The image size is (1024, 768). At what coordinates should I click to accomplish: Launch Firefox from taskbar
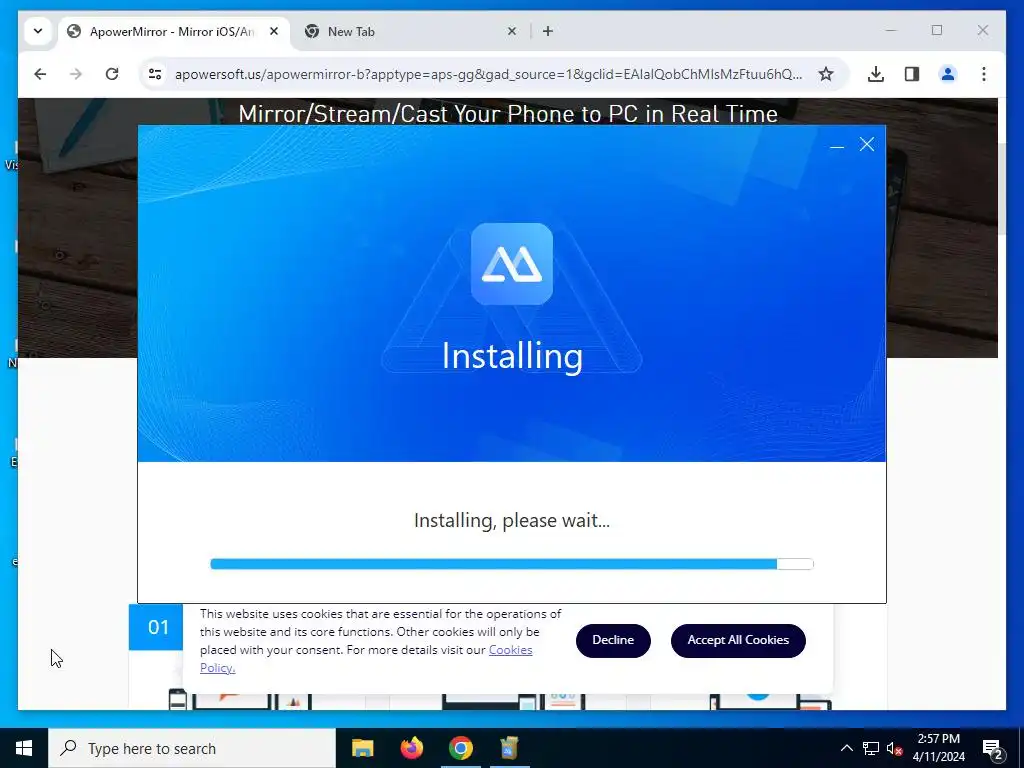(411, 748)
